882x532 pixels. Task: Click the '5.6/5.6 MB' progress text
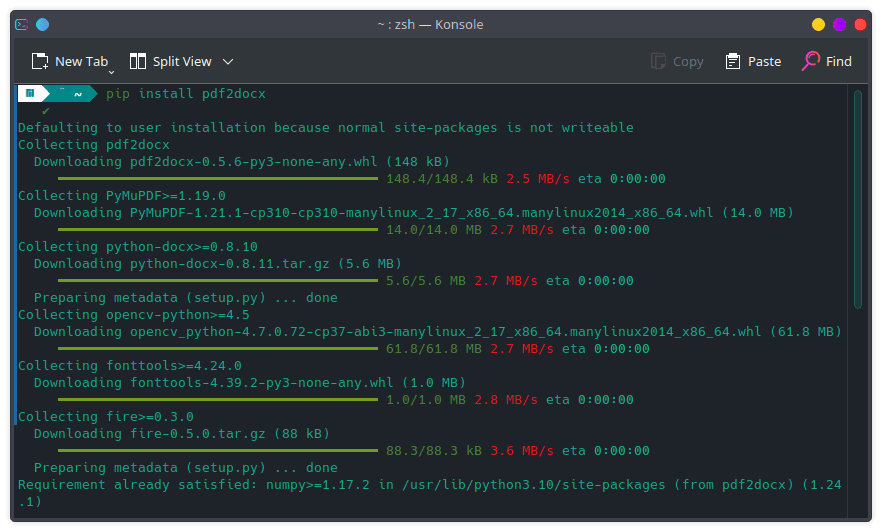click(426, 281)
